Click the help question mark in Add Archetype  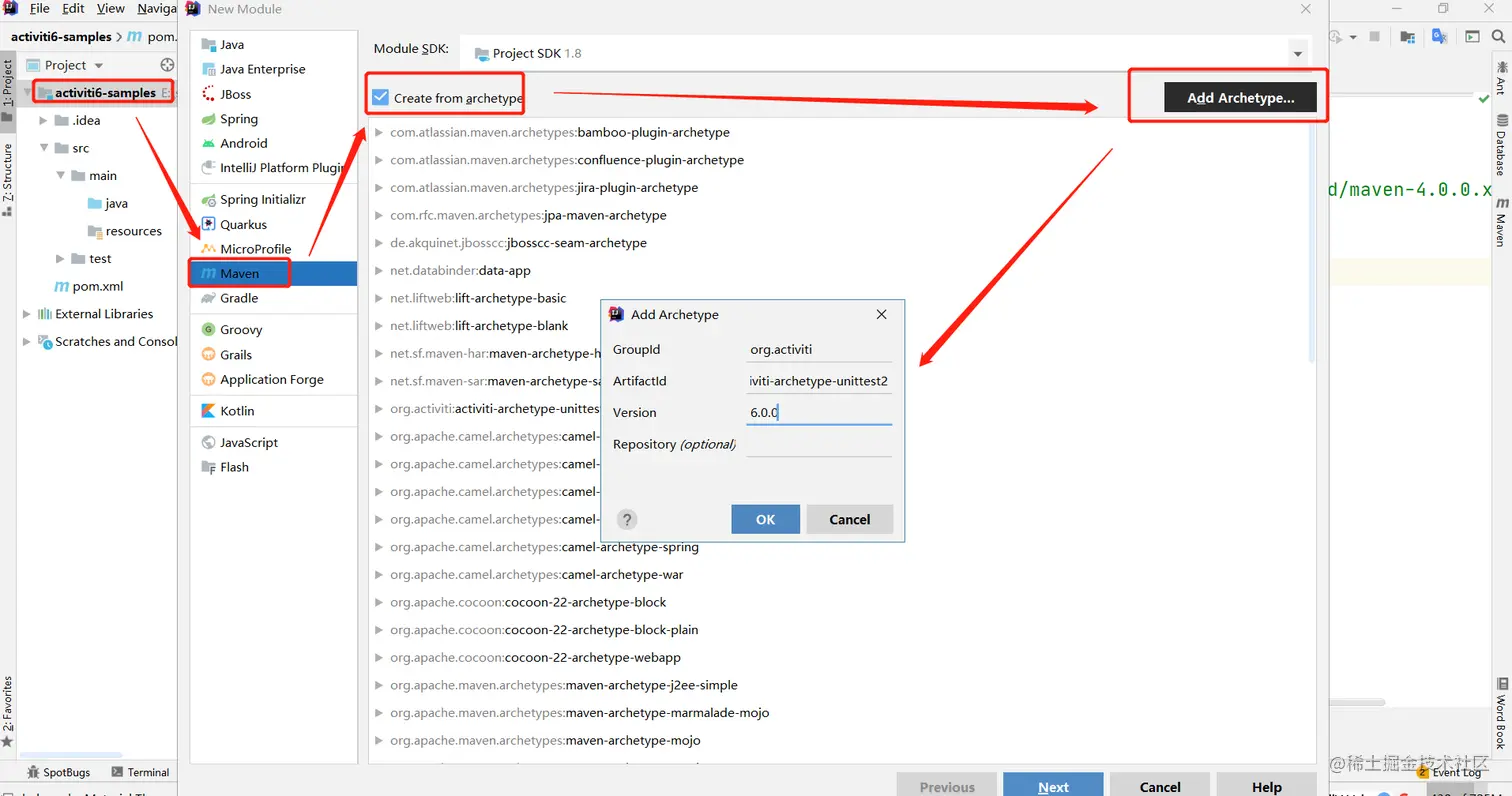[x=627, y=519]
